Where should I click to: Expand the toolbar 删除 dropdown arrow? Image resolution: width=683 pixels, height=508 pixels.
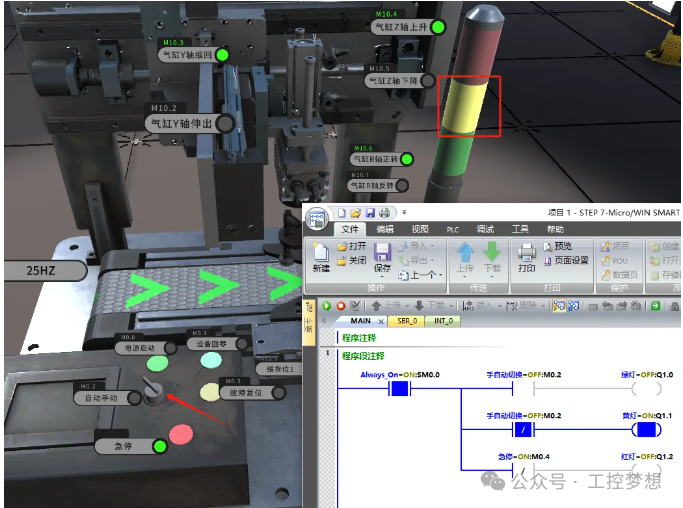(543, 306)
